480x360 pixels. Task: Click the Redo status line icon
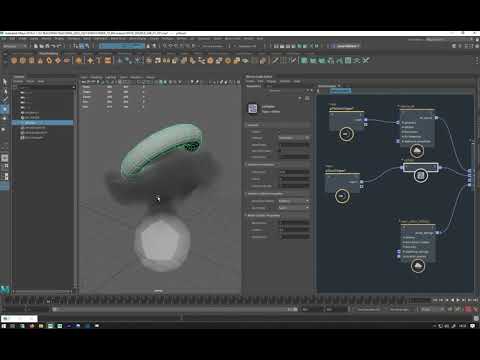point(59,46)
